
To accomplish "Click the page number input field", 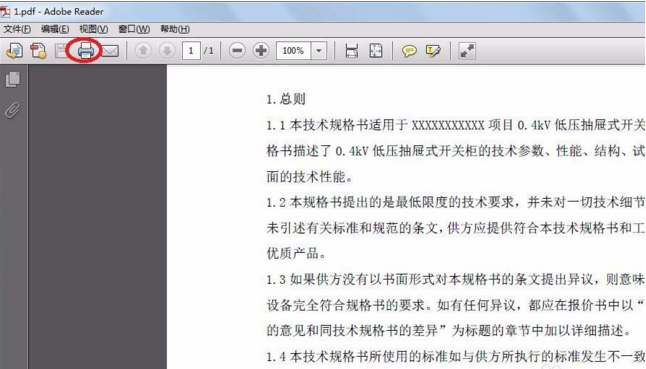I will tap(191, 51).
